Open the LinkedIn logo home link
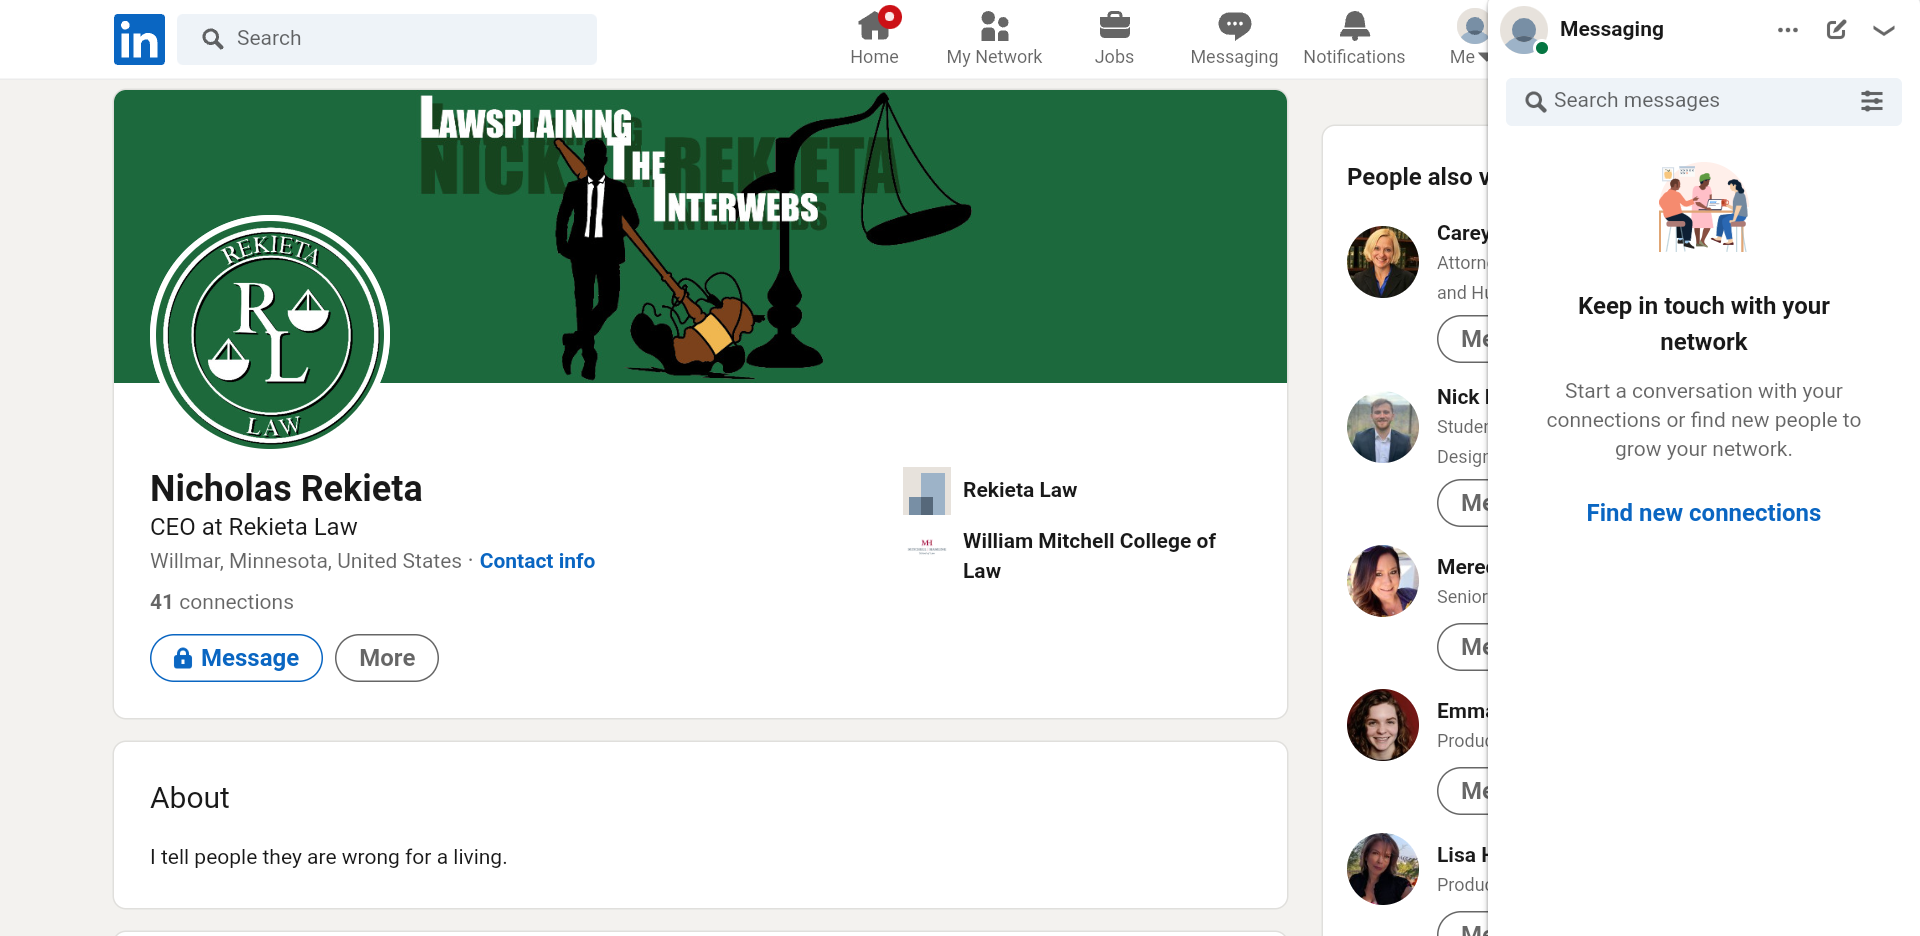Screen dimensions: 1920x936 (x=139, y=39)
